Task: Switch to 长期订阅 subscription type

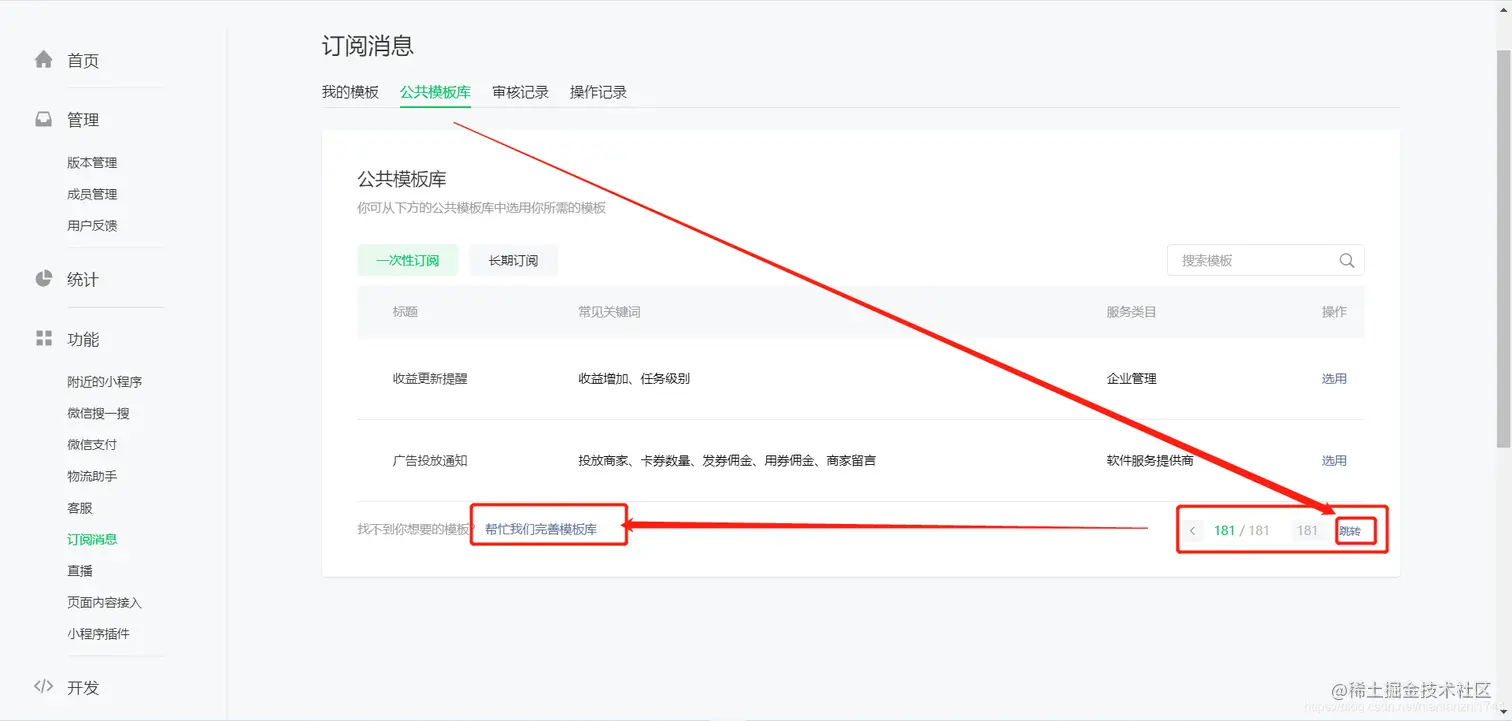Action: tap(513, 259)
